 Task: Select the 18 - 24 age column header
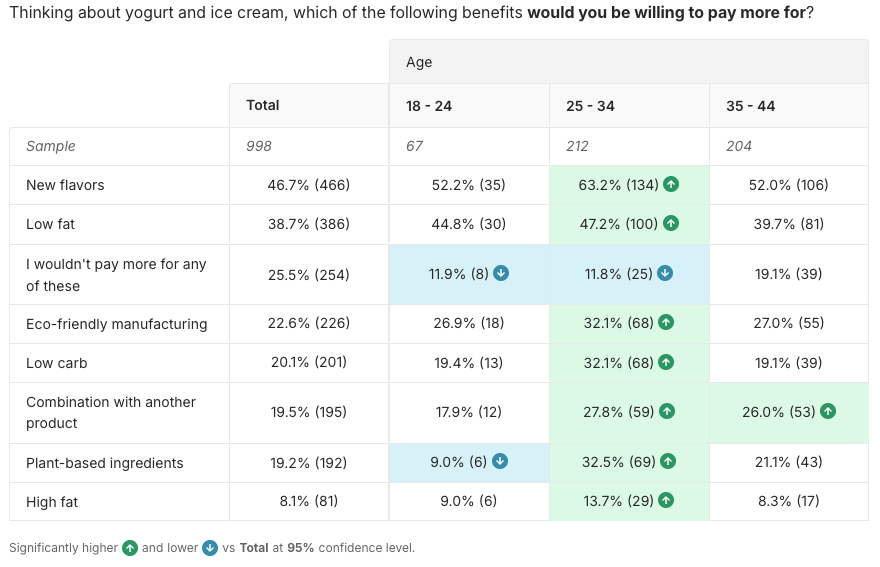(429, 106)
